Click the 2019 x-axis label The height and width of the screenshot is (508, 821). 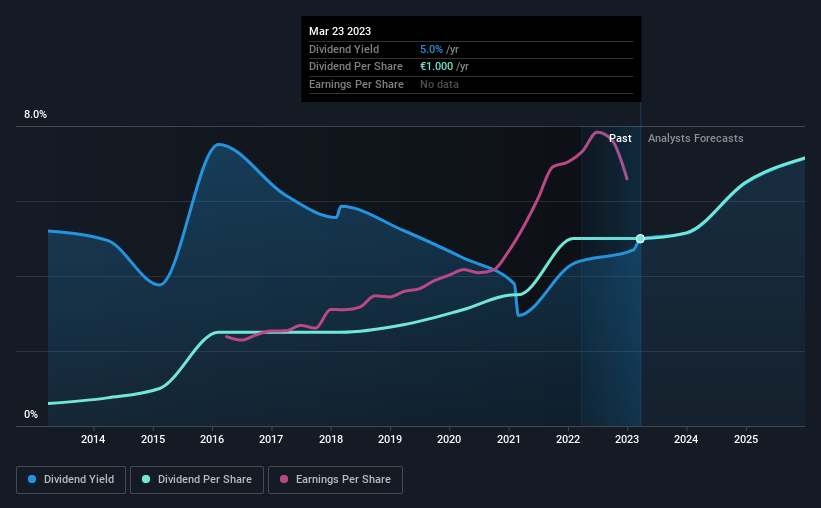click(390, 439)
